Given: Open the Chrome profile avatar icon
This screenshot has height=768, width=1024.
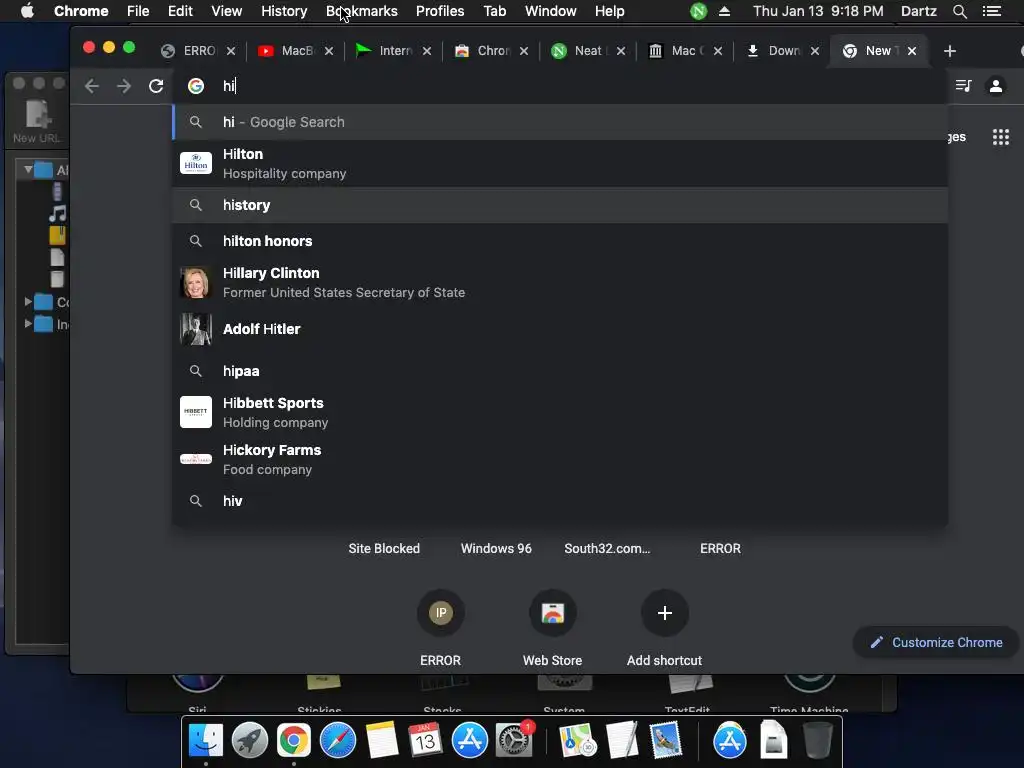Looking at the screenshot, I should coord(995,86).
